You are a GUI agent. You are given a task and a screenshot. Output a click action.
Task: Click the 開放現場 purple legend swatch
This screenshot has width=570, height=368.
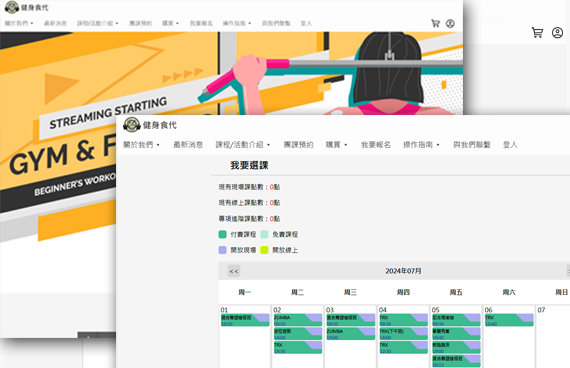[222, 250]
